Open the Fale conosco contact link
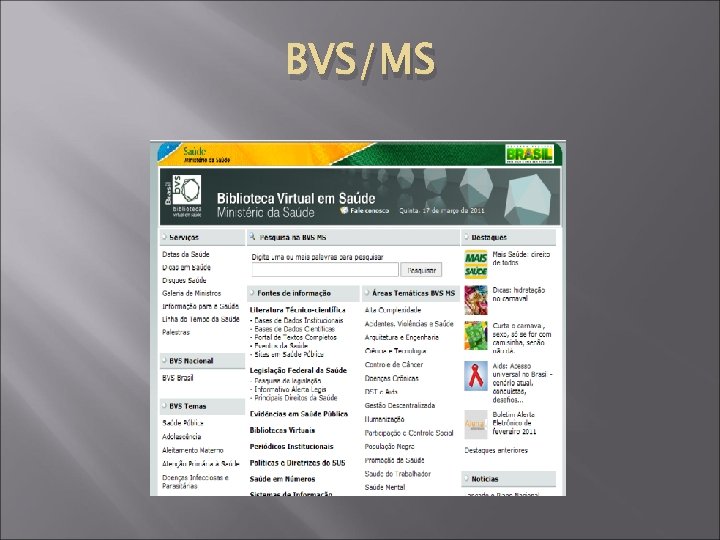 [x=365, y=210]
